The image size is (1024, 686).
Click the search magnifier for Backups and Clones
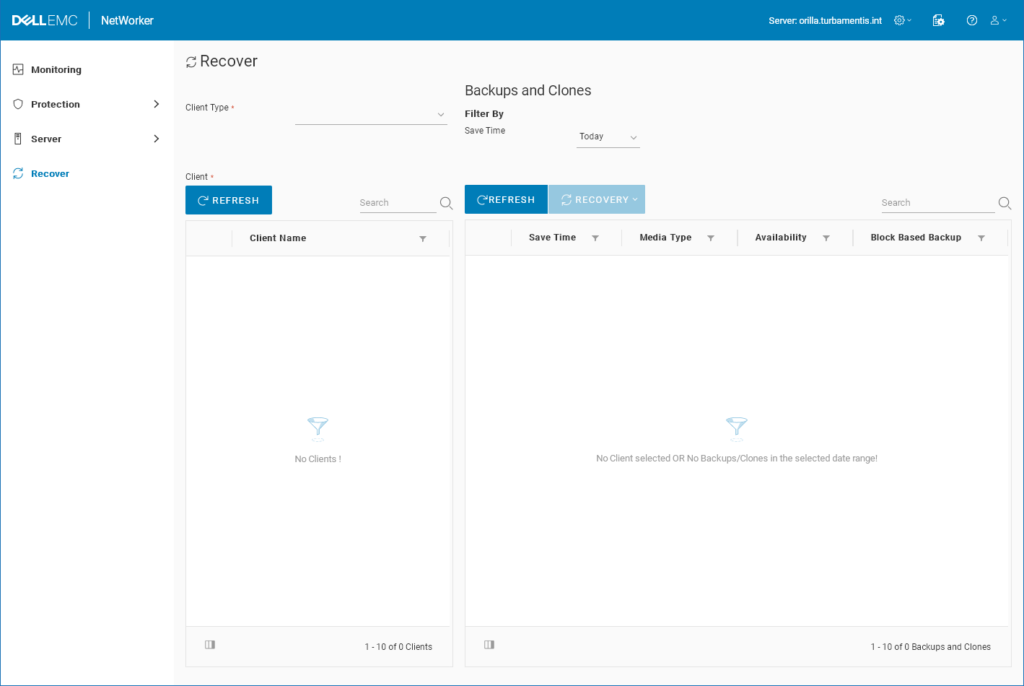click(x=1004, y=202)
